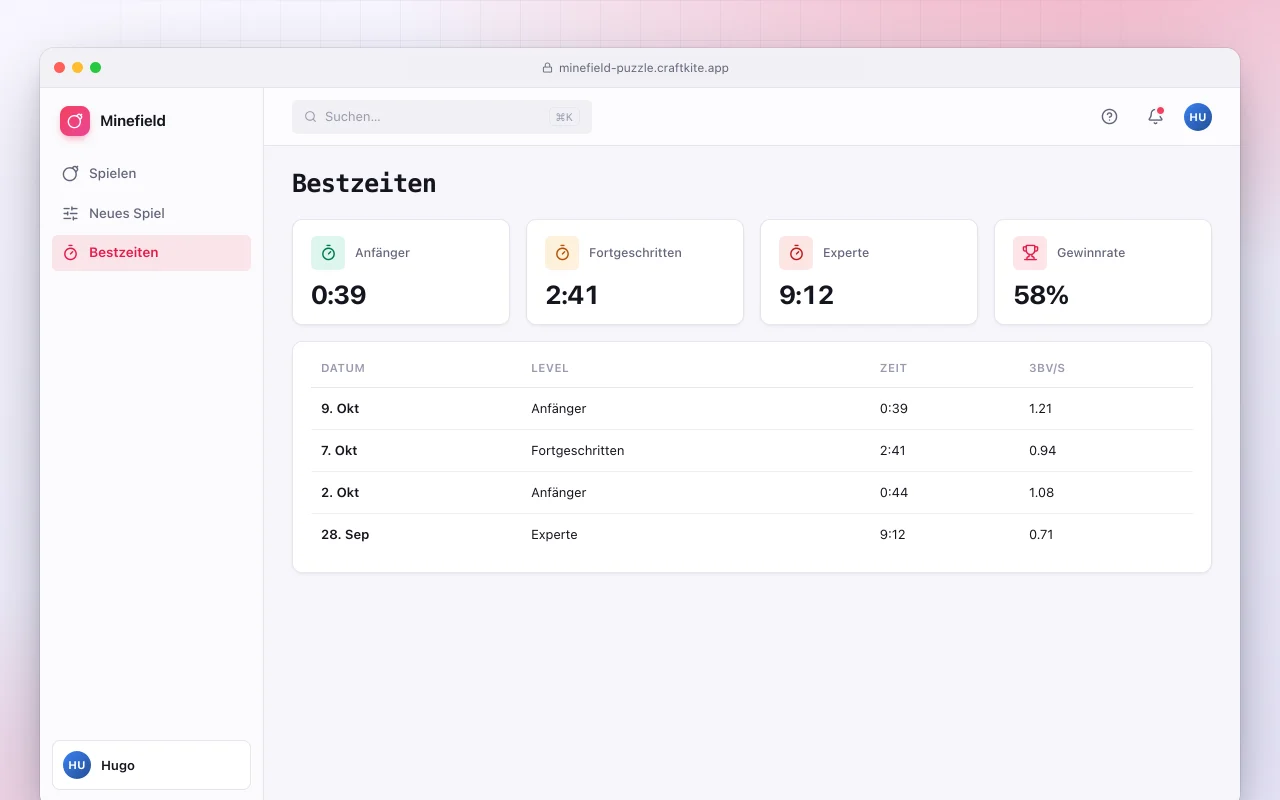1280x800 pixels.
Task: Click the ⌘K shortcut badge
Action: 564,117
